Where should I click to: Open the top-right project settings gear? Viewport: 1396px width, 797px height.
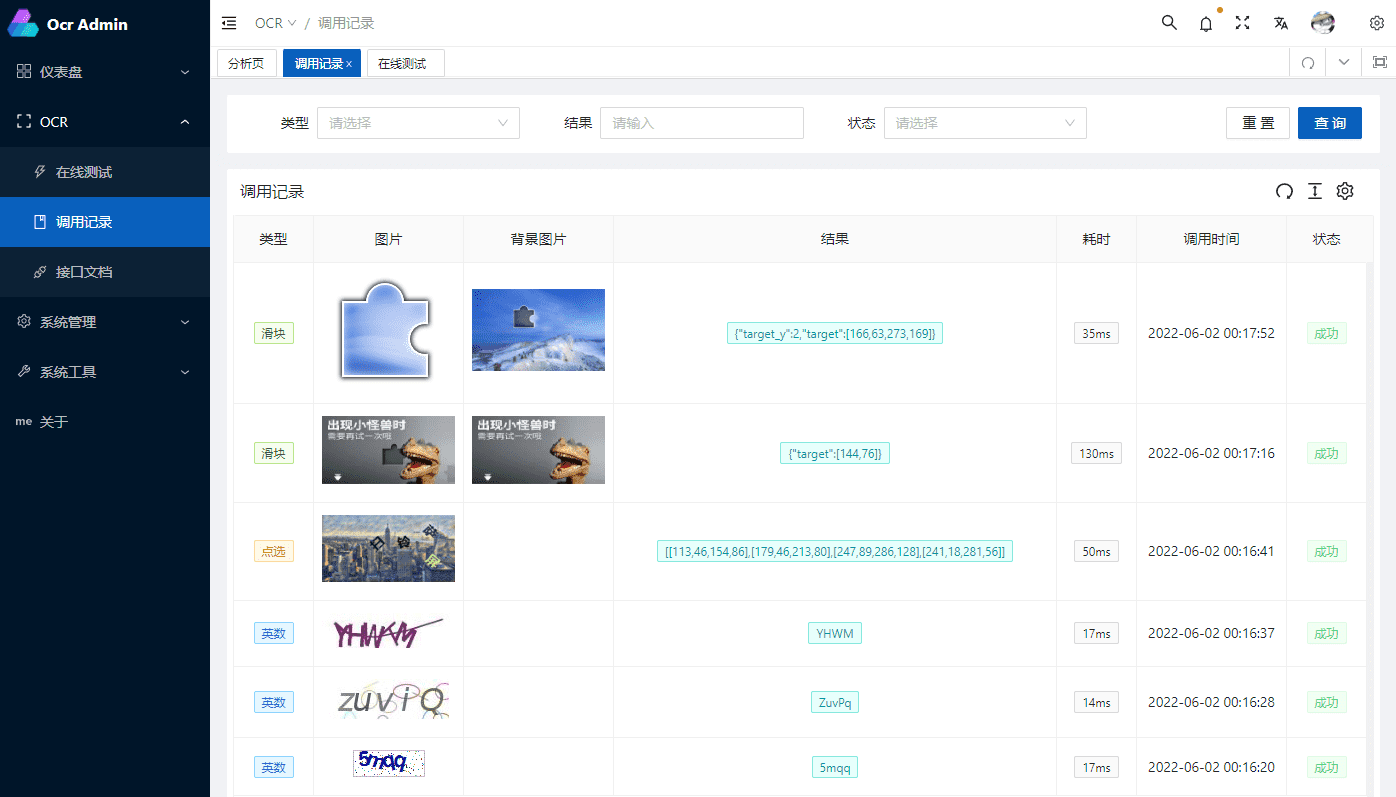pos(1377,23)
